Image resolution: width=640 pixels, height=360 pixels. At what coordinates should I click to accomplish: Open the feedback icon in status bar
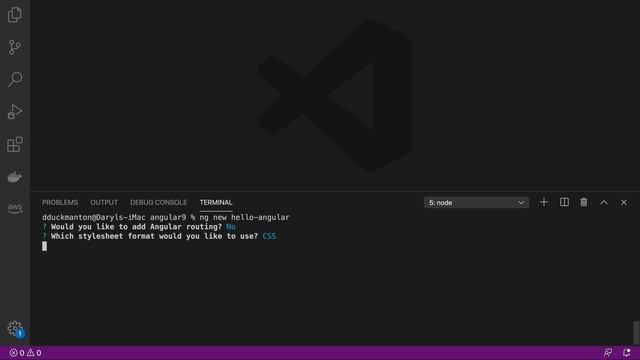click(608, 353)
